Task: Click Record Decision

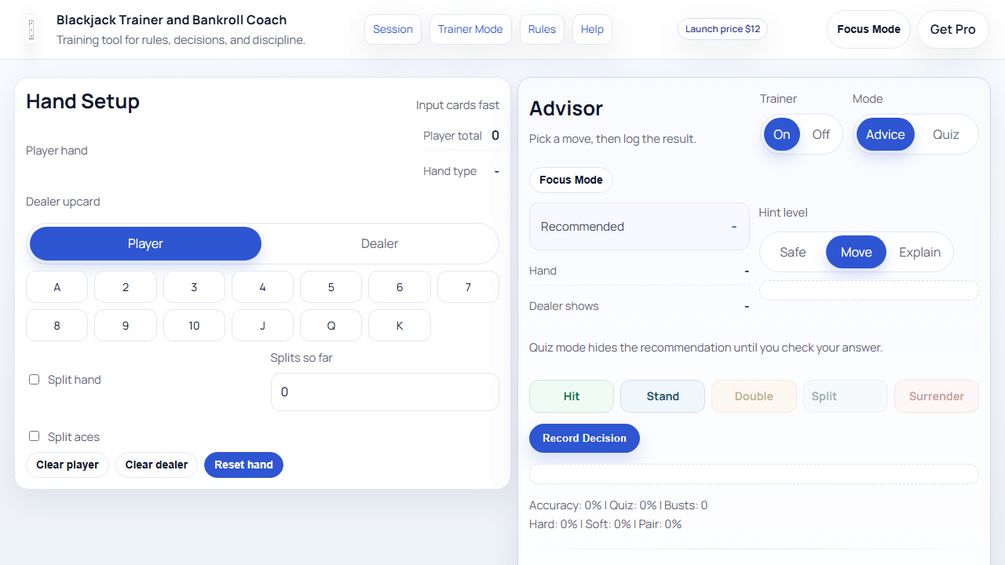Action: (584, 438)
